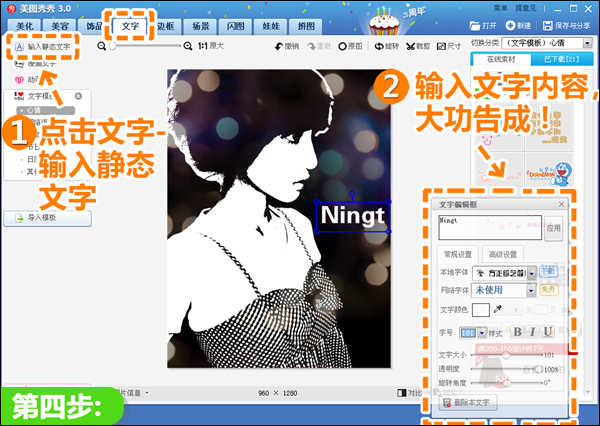Open the 尺寸 resize tool
The image size is (600, 426).
coord(449,46)
